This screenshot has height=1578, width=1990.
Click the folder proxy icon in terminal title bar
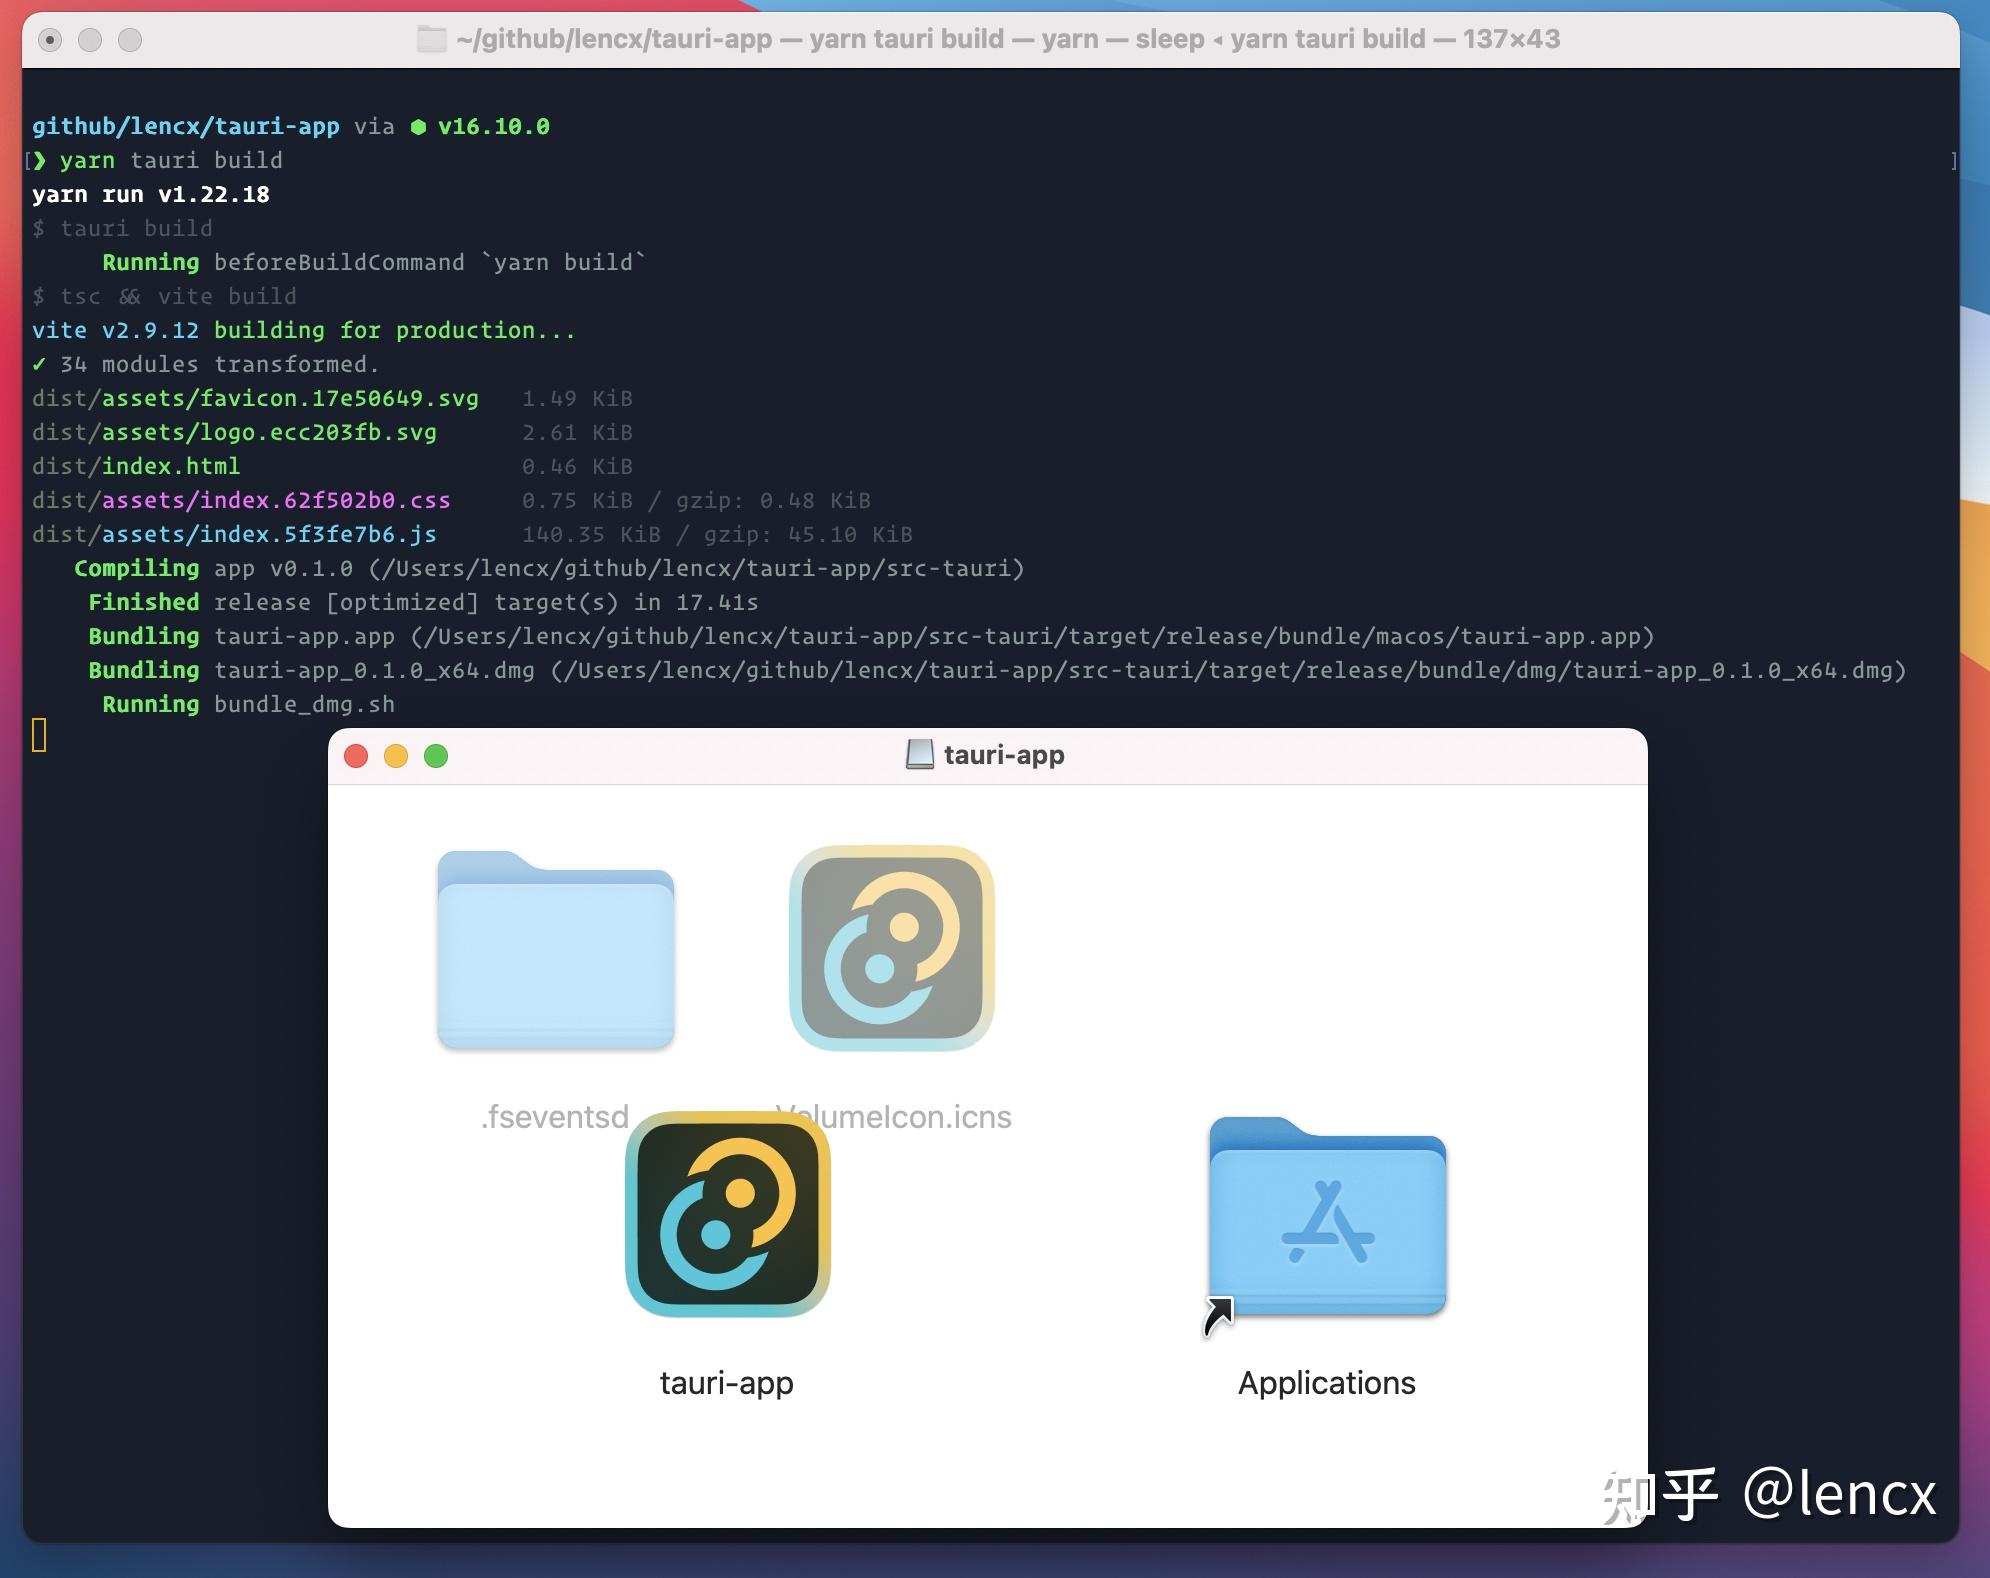pos(431,39)
